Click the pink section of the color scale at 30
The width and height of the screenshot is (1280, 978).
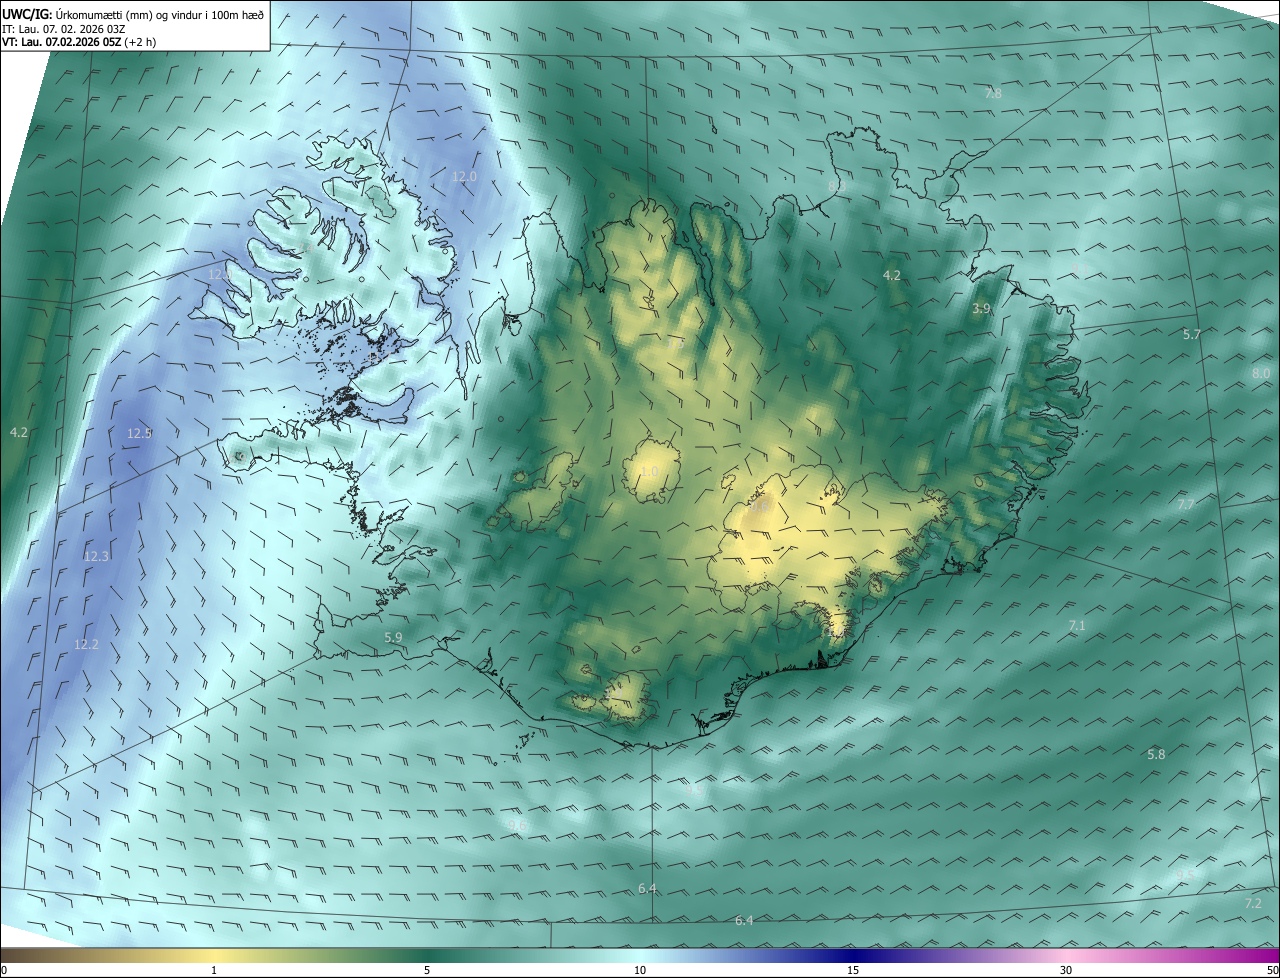coord(1066,956)
